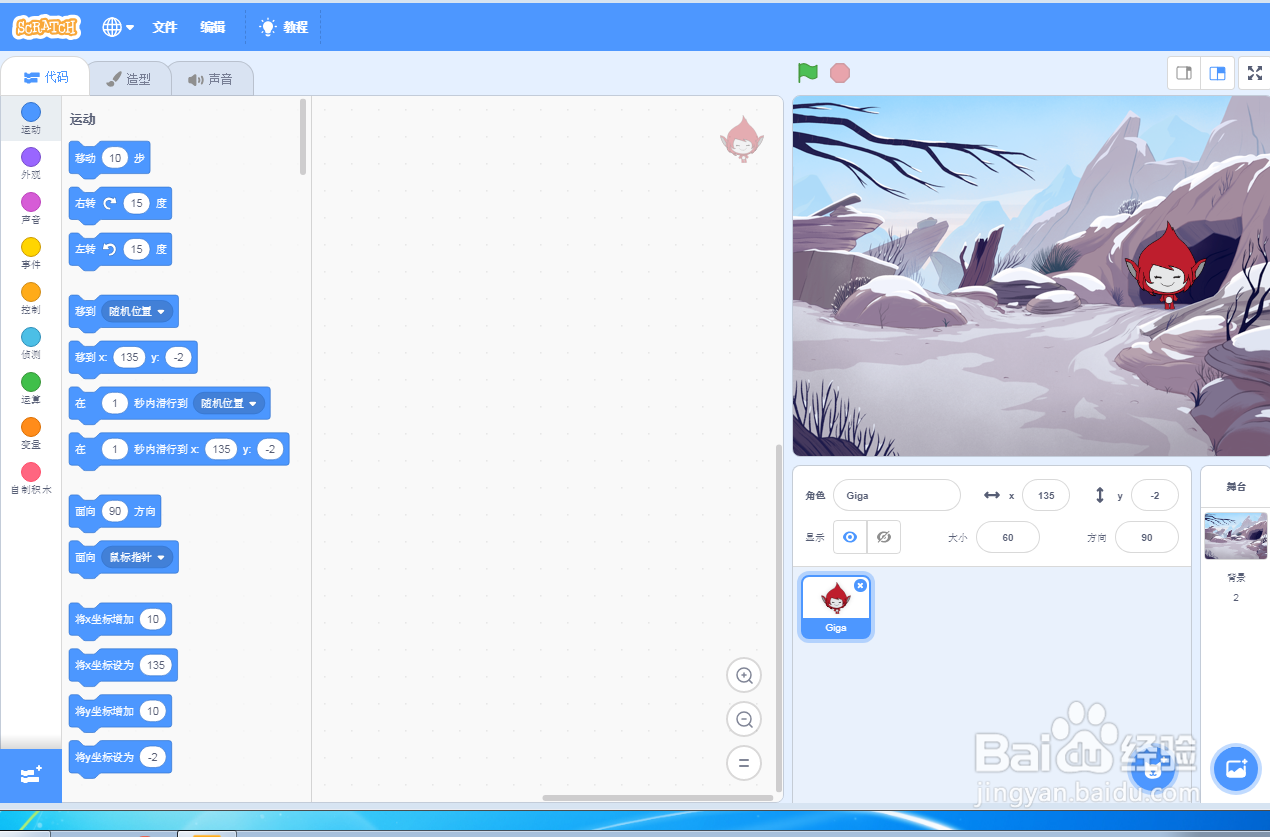The image size is (1270, 837).
Task: Click the green flag to run
Action: (x=808, y=73)
